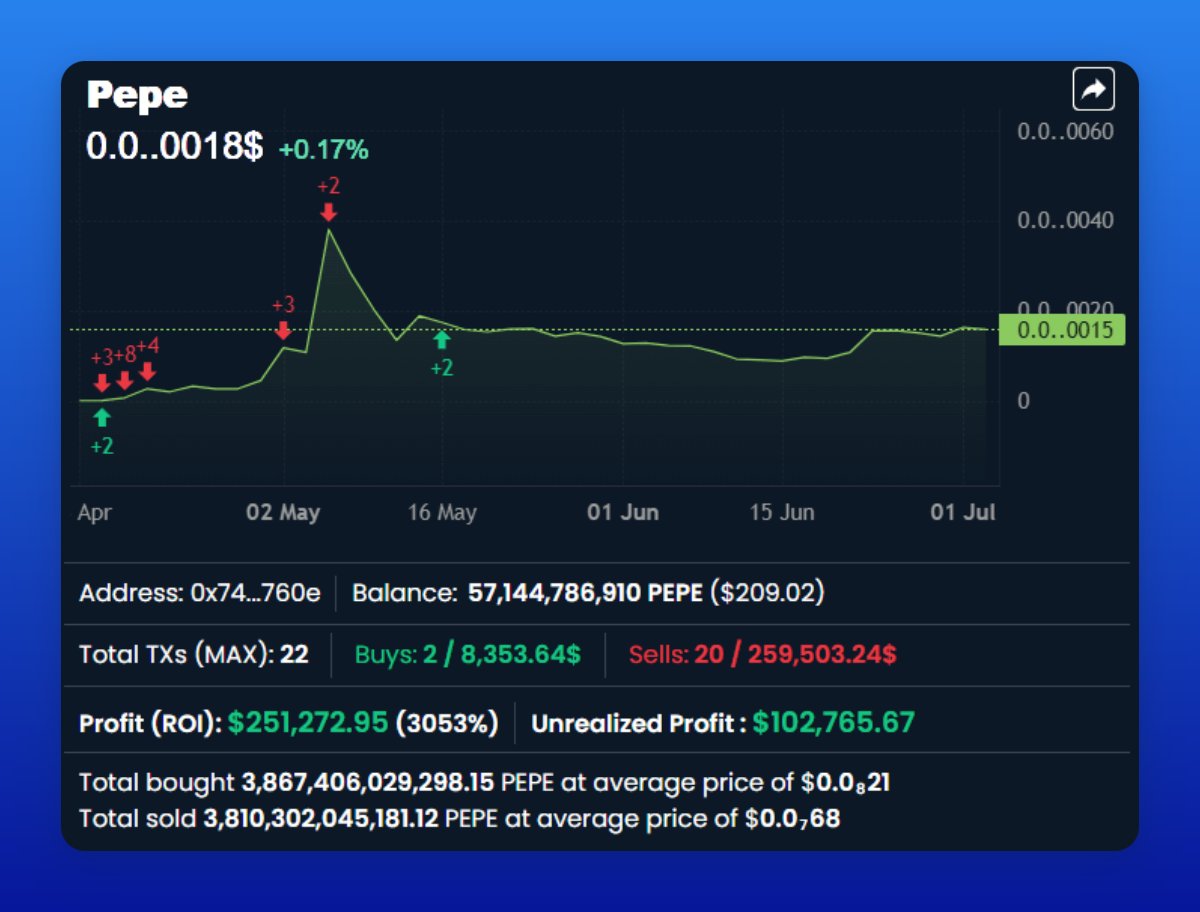Click the Pepe token title
This screenshot has height=912, width=1200.
click(x=137, y=96)
